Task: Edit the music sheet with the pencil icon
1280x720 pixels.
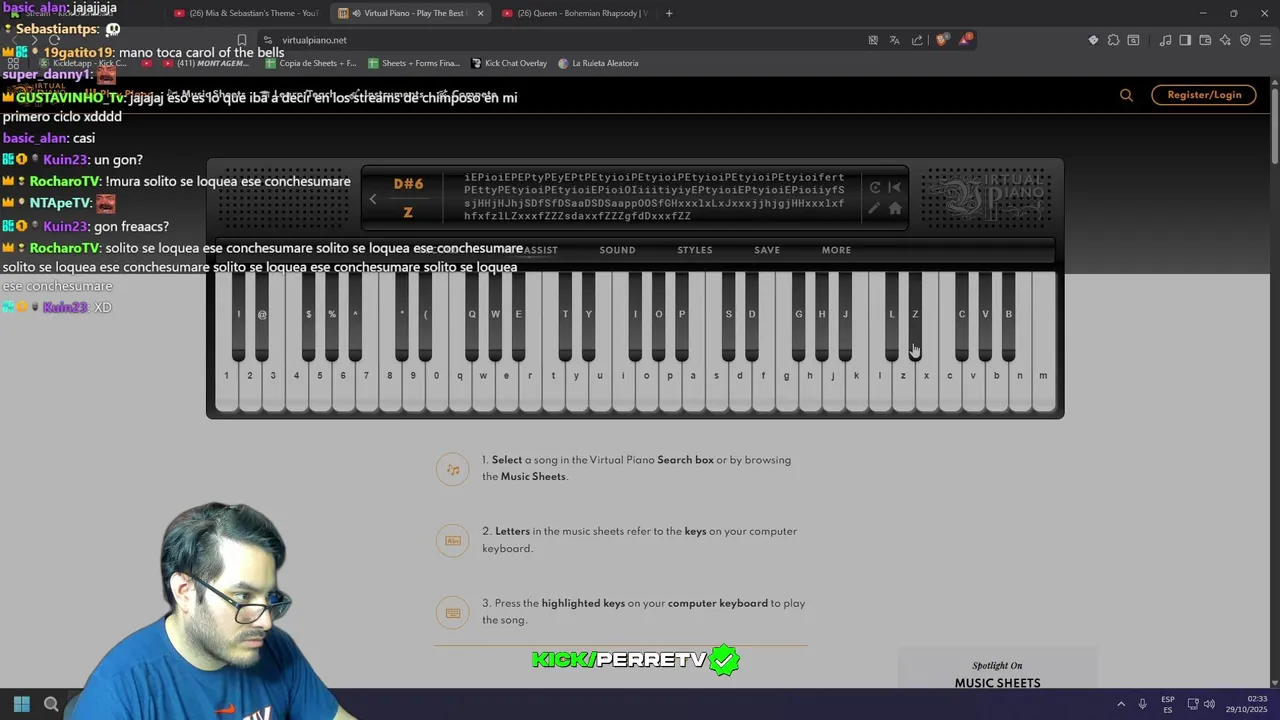Action: pos(875,208)
